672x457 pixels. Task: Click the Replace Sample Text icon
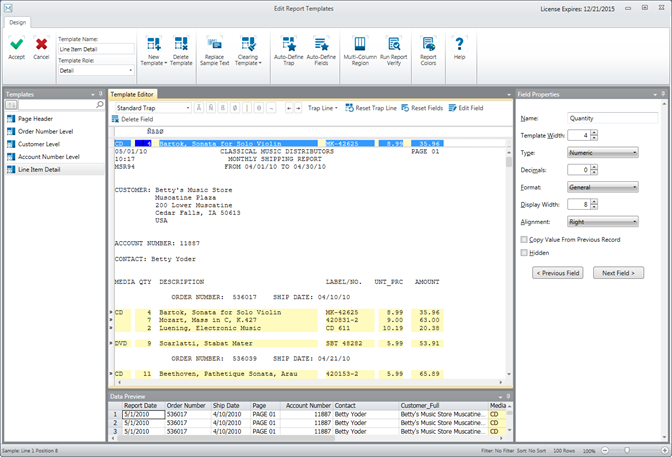point(215,45)
